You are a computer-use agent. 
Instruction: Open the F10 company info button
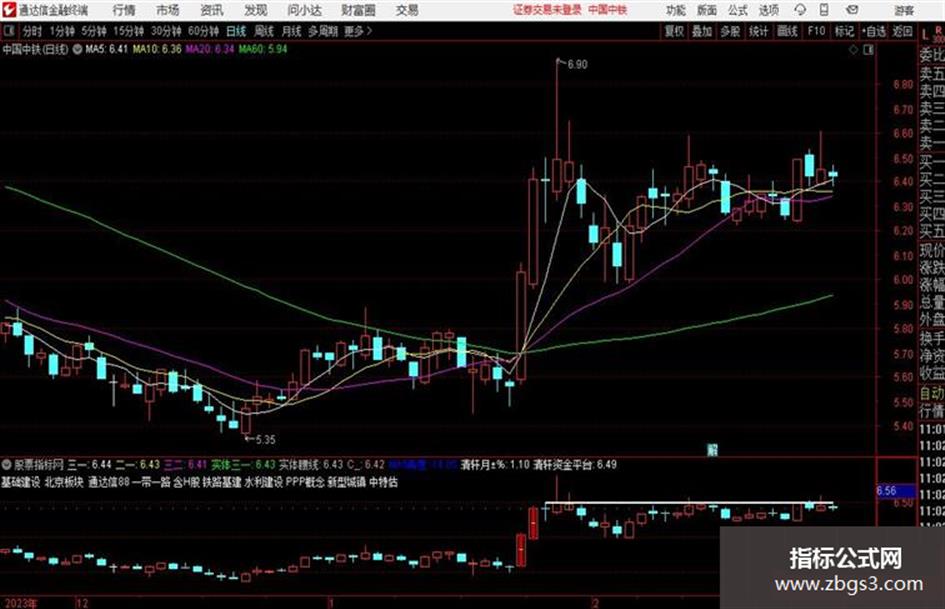817,31
